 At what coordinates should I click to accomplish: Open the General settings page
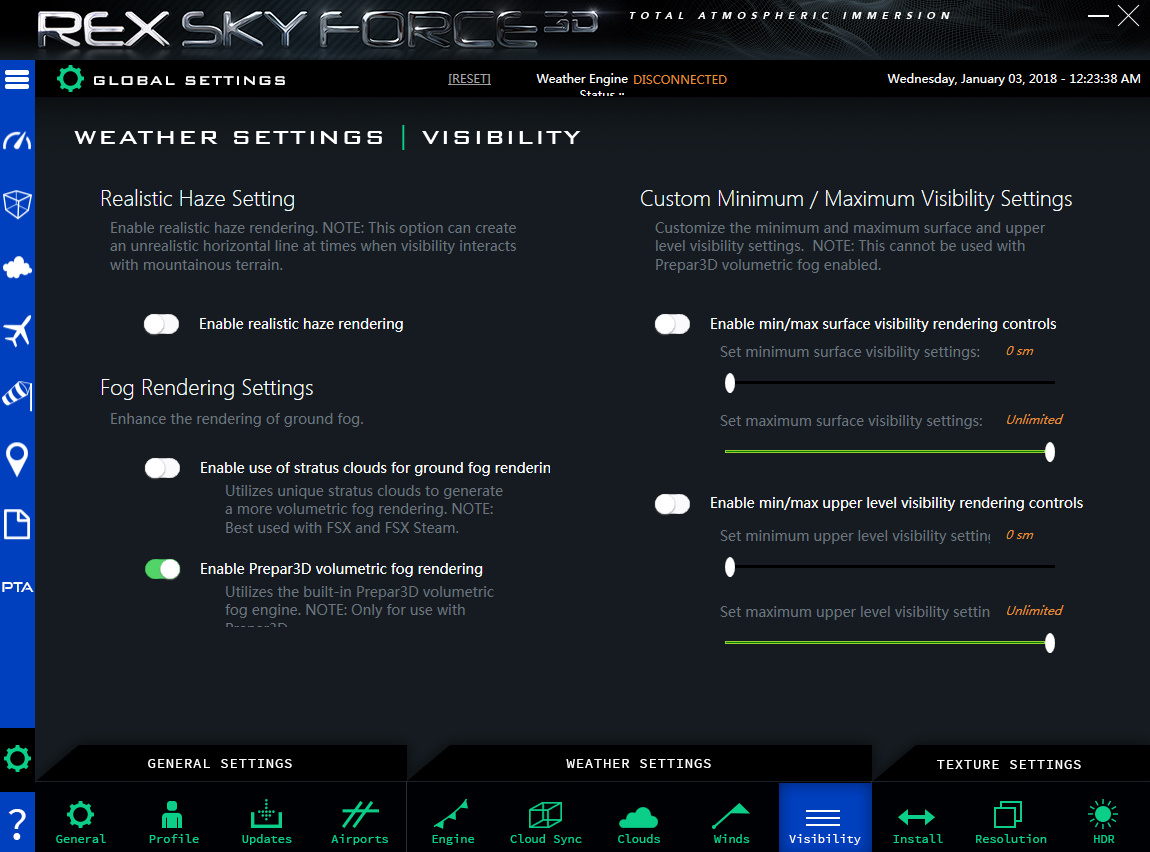point(81,822)
